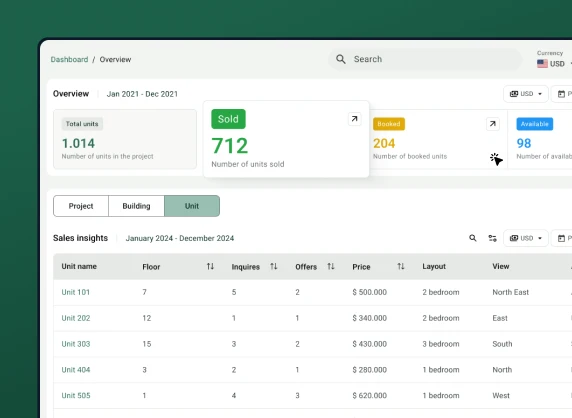Select the Unit tab
Screen dimensions: 572x418
point(192,206)
